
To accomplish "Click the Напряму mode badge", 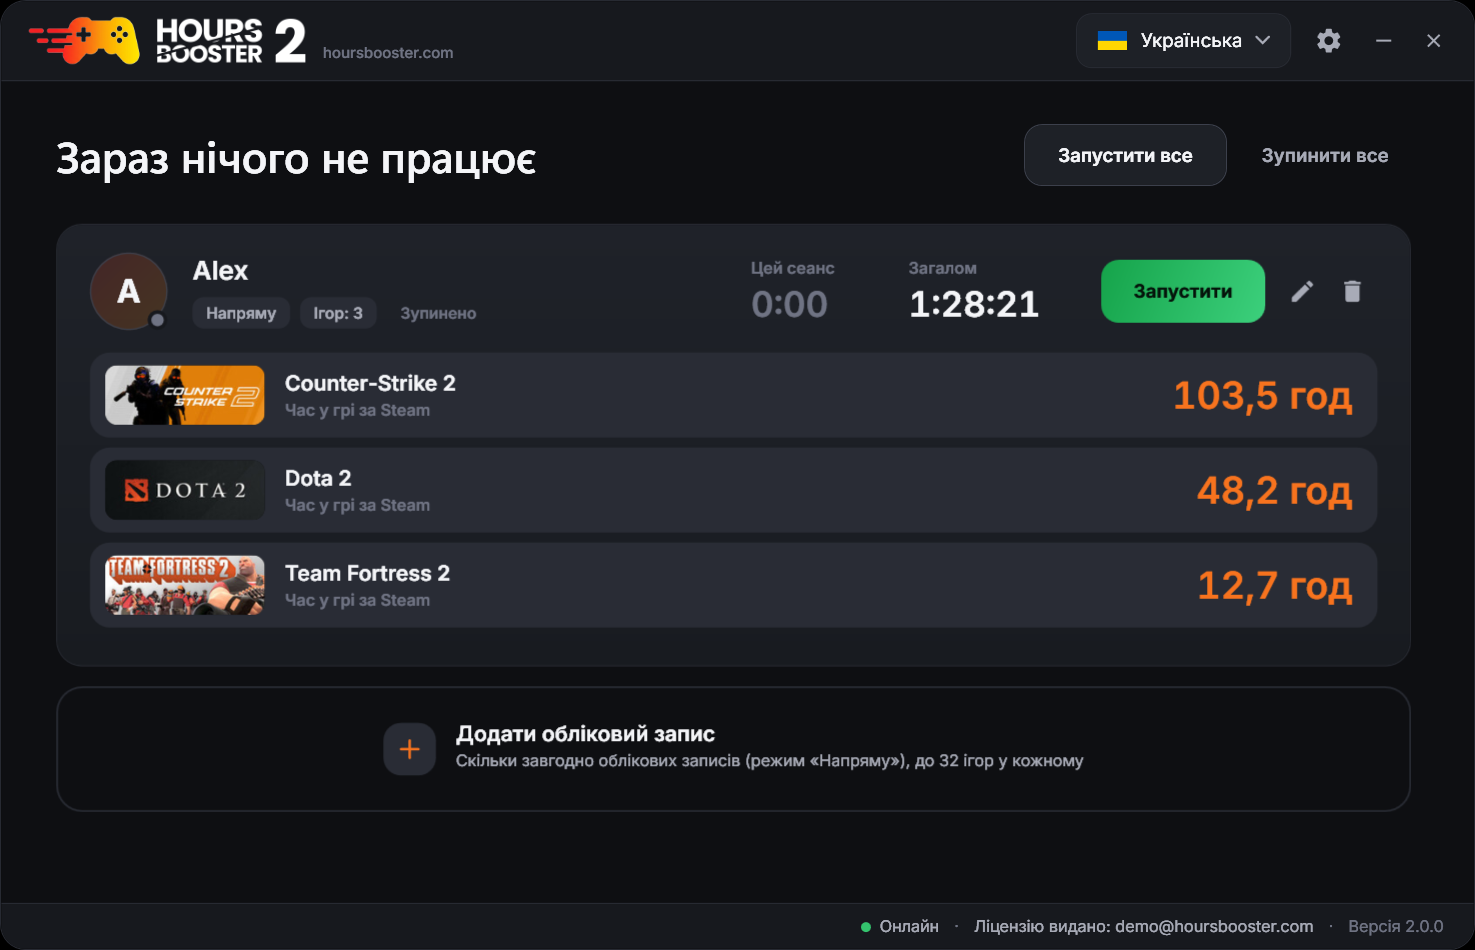I will pos(241,313).
